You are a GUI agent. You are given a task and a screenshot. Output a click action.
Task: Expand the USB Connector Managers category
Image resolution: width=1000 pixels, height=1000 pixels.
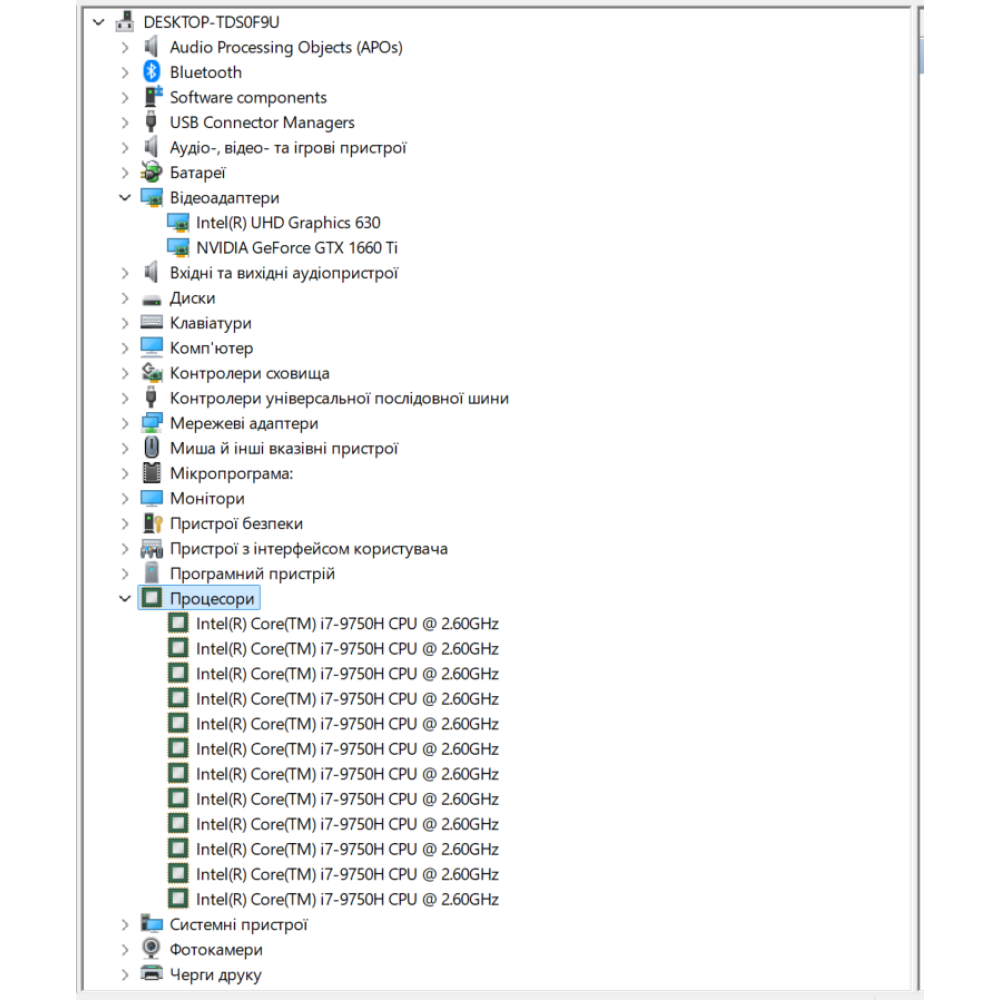pos(125,123)
